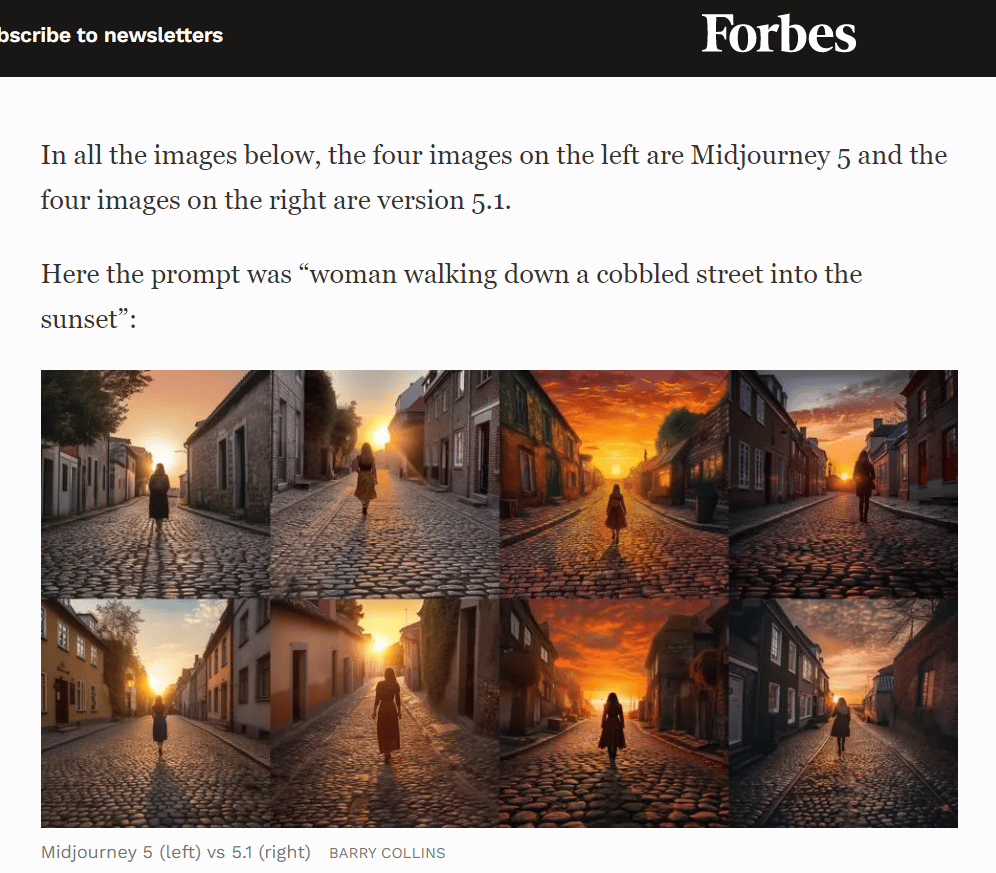Image resolution: width=996 pixels, height=873 pixels.
Task: Select the top image of the woman in a floral skirt
Action: click(x=385, y=484)
